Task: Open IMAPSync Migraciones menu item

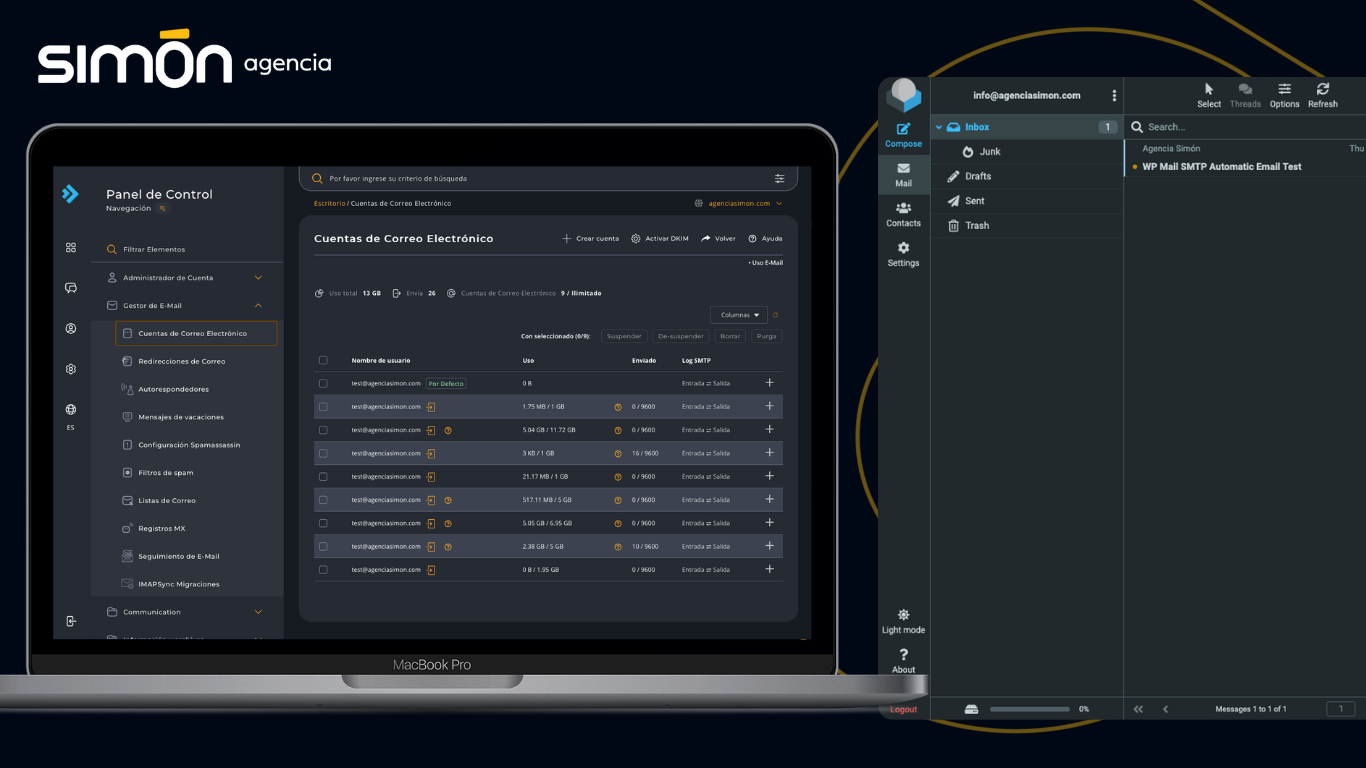Action: (179, 584)
